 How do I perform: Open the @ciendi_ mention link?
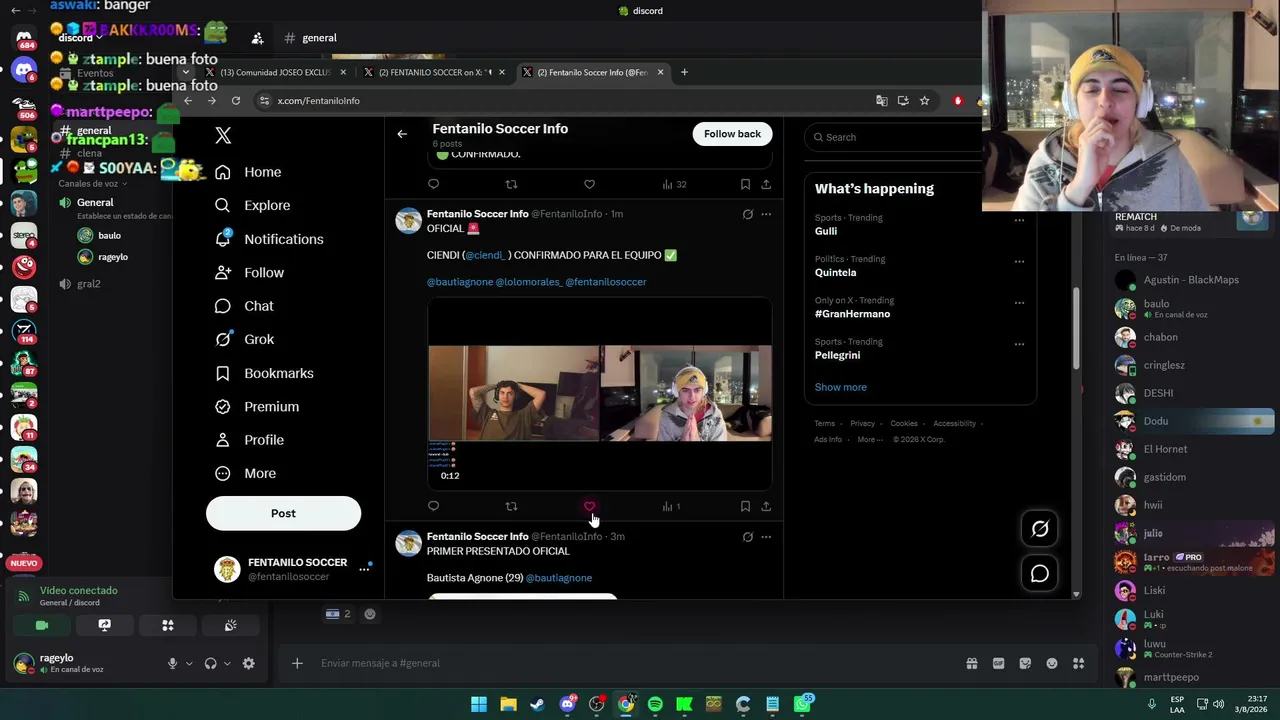coord(486,255)
